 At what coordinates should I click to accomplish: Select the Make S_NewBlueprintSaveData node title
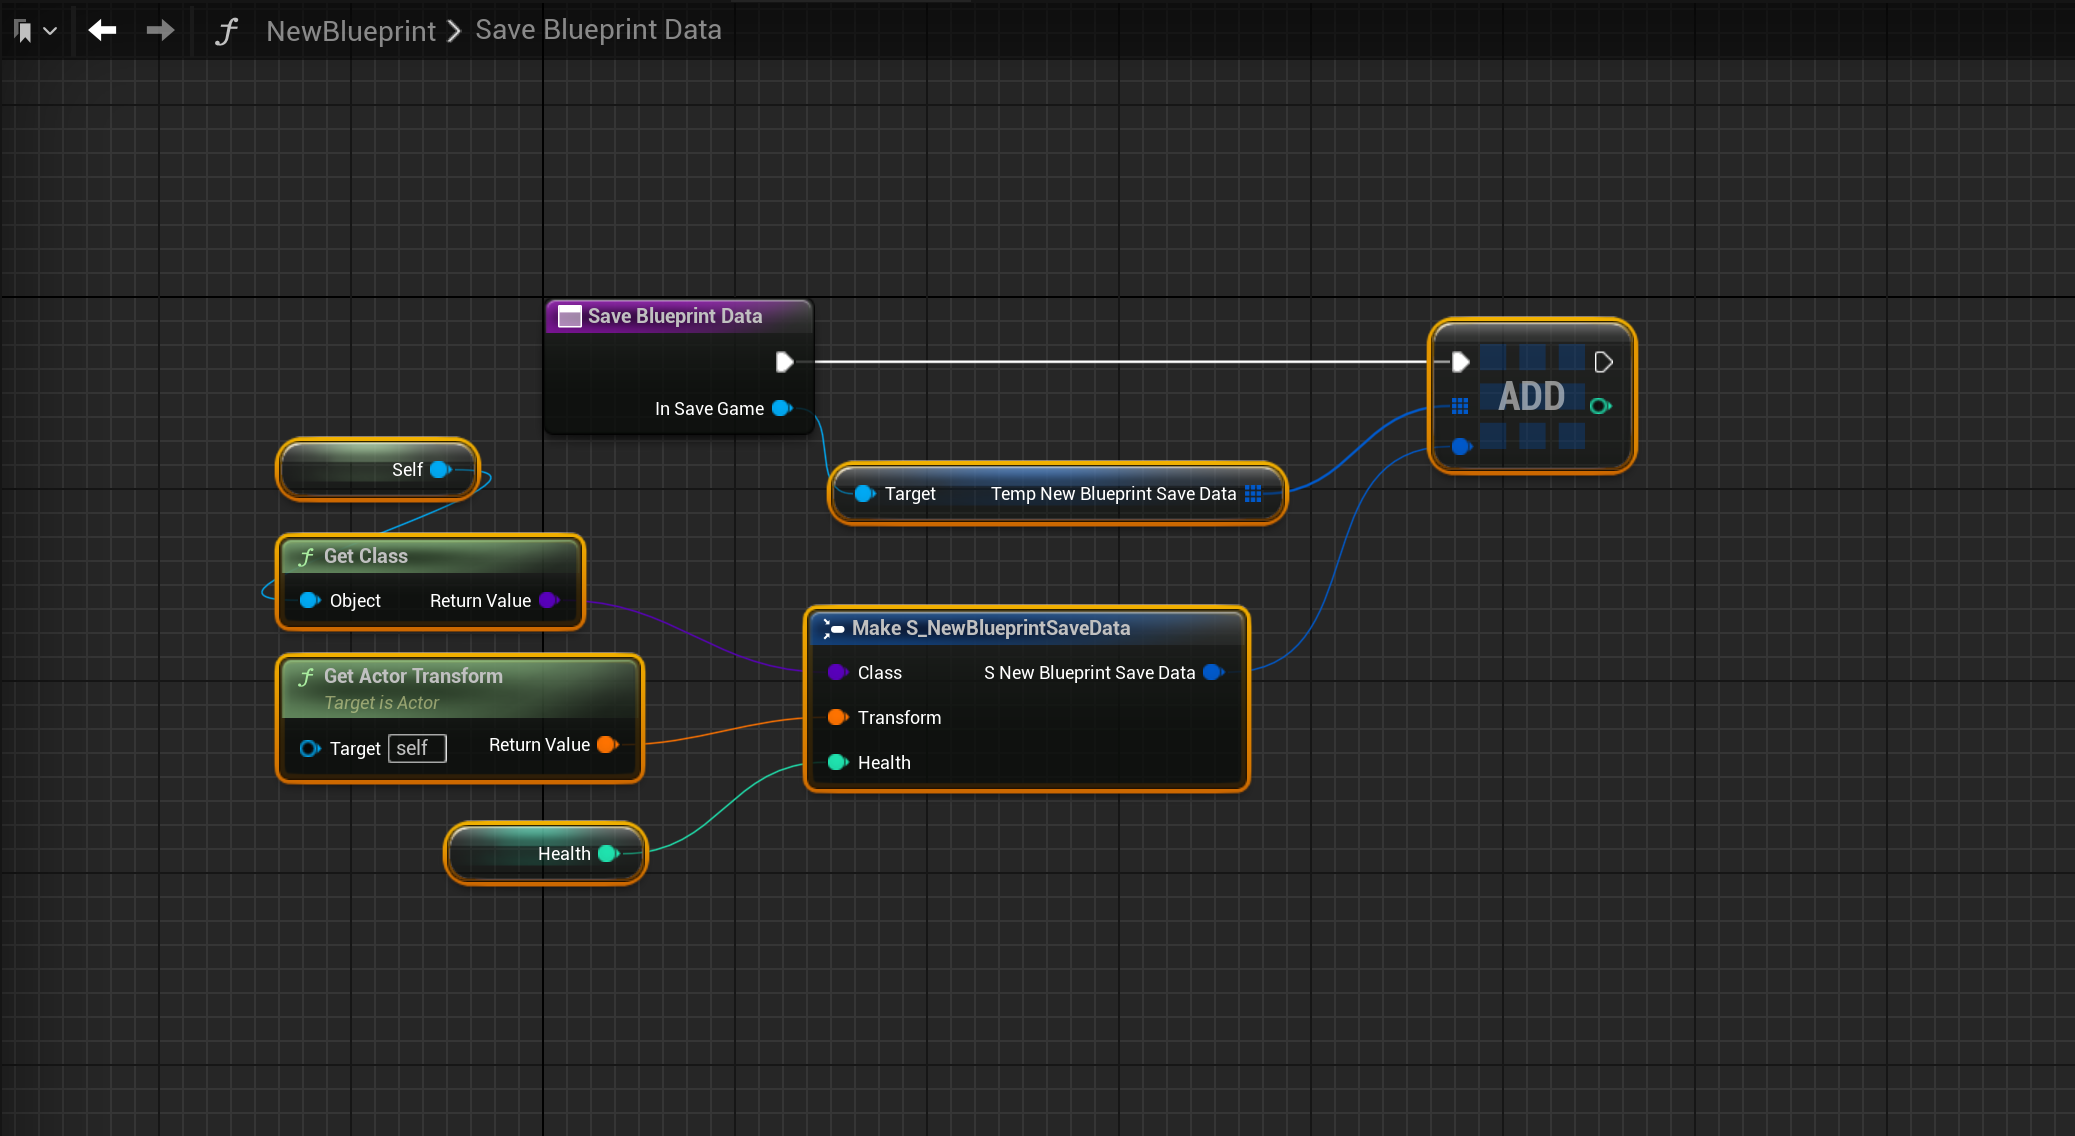pos(990,628)
